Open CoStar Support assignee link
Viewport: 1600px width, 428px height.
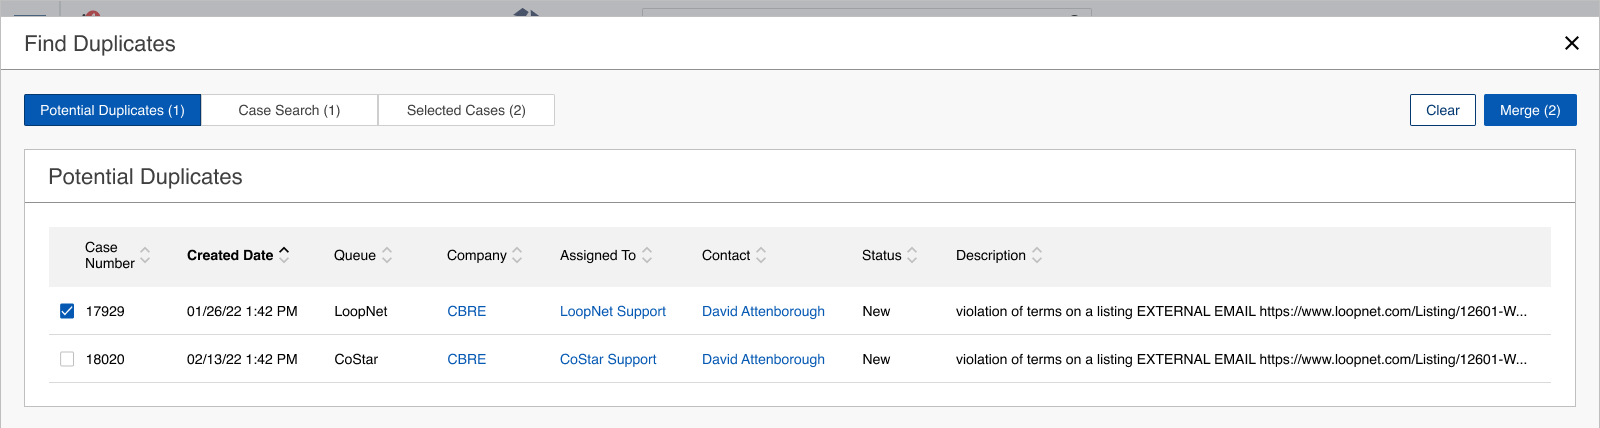click(x=608, y=359)
